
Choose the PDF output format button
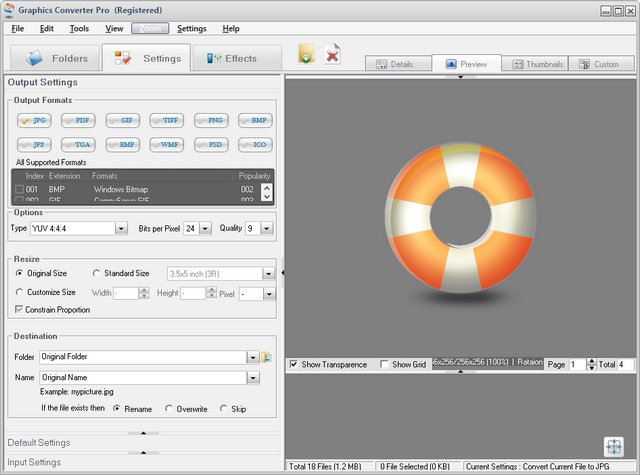point(80,120)
